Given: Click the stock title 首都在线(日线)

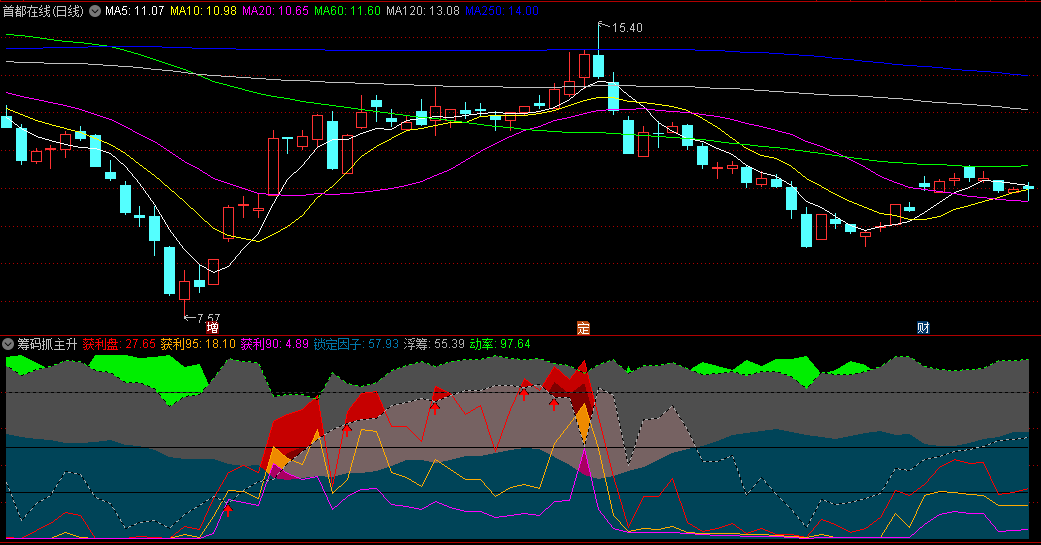Looking at the screenshot, I should coord(43,11).
